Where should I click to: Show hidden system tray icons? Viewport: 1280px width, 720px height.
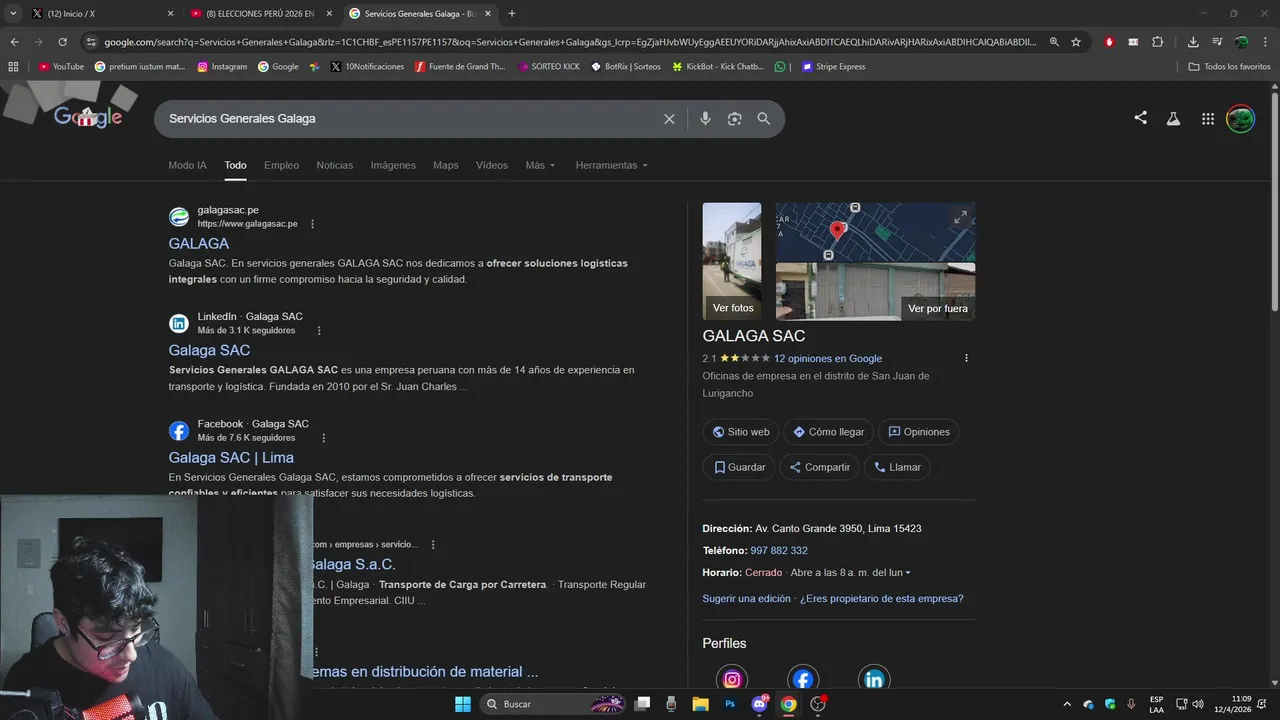(1066, 704)
